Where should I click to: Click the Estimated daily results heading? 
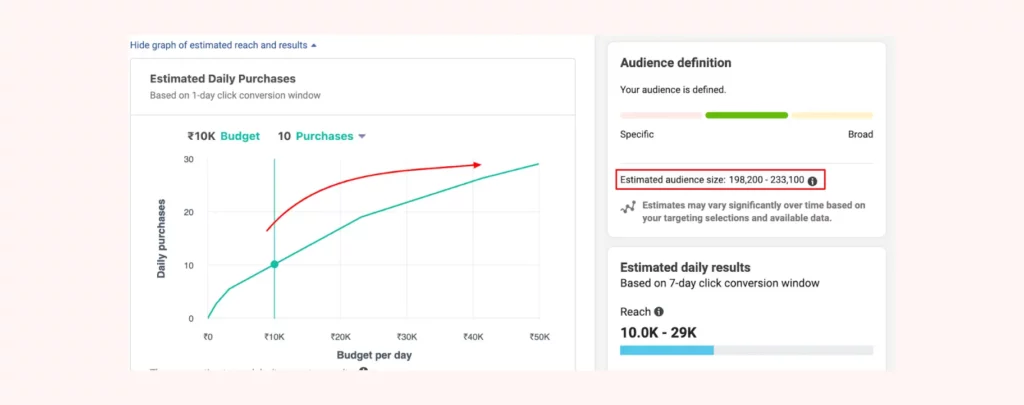[685, 267]
